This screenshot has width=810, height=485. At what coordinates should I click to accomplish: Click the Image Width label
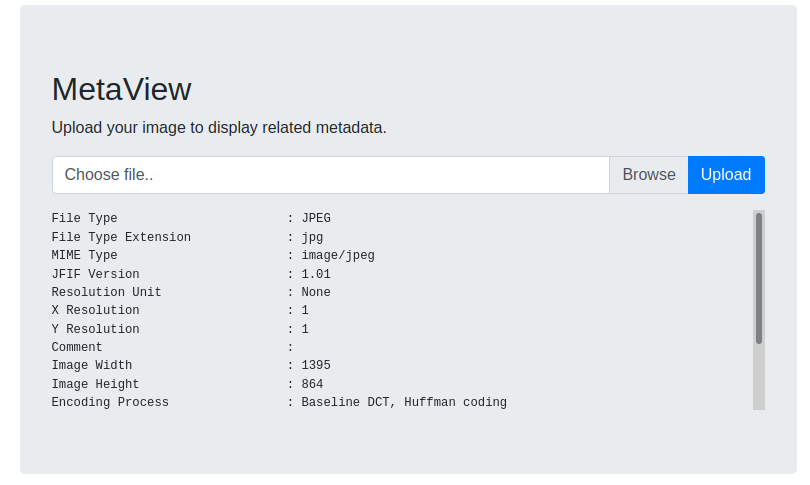(91, 365)
